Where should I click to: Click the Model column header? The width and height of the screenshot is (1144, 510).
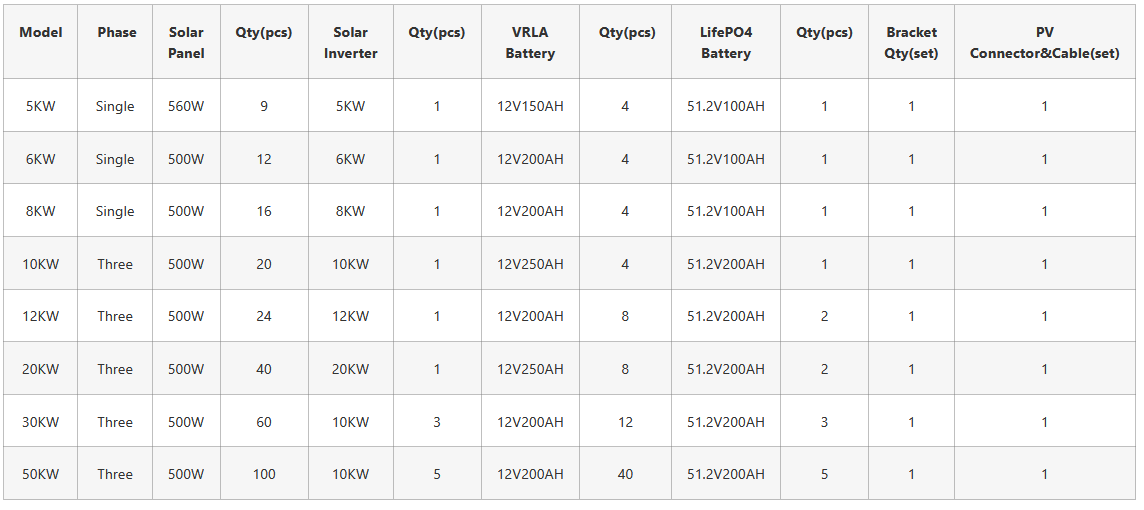(x=40, y=33)
